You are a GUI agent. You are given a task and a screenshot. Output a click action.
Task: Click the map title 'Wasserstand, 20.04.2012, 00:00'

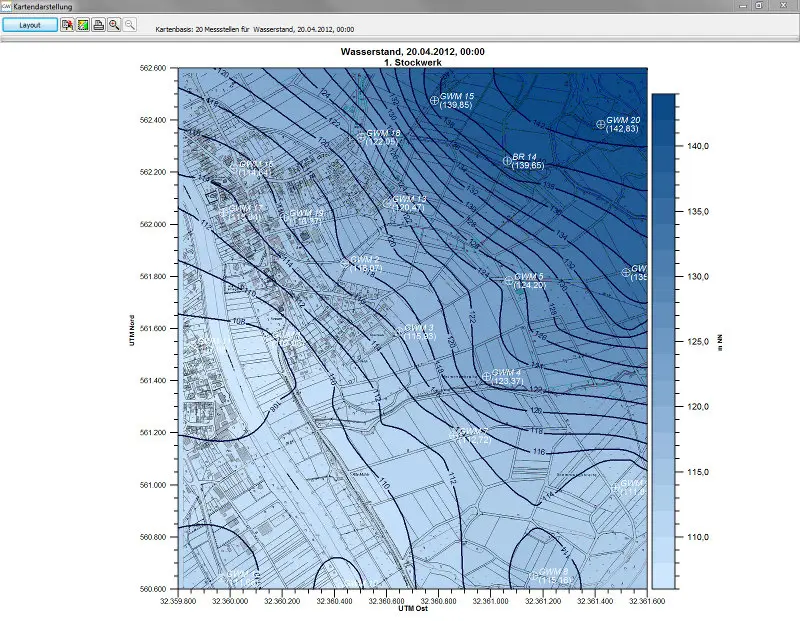click(x=412, y=52)
